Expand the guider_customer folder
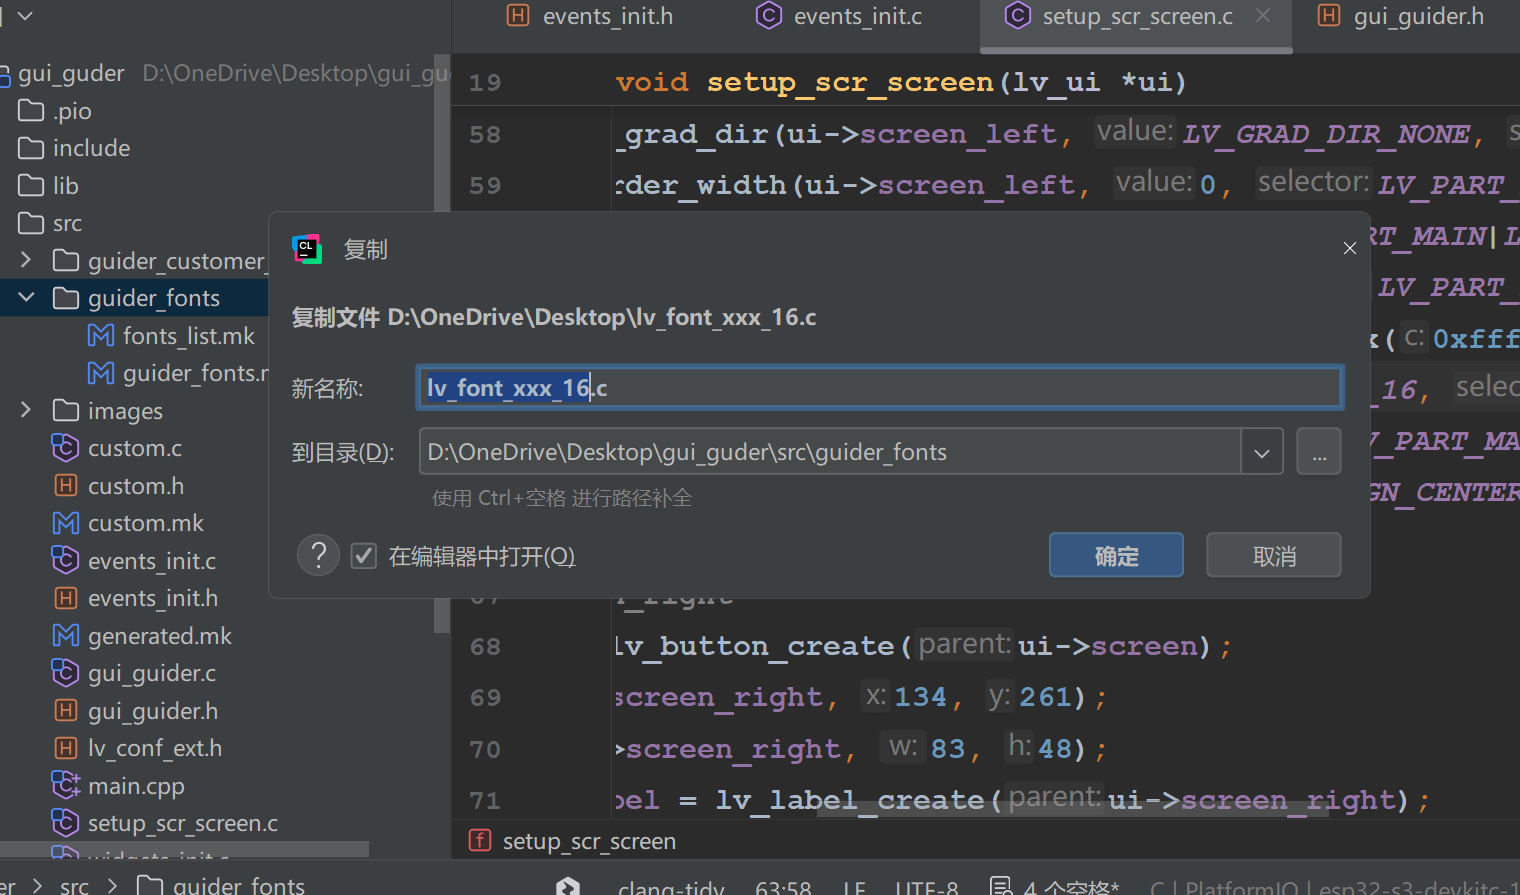This screenshot has height=895, width=1520. point(26,260)
